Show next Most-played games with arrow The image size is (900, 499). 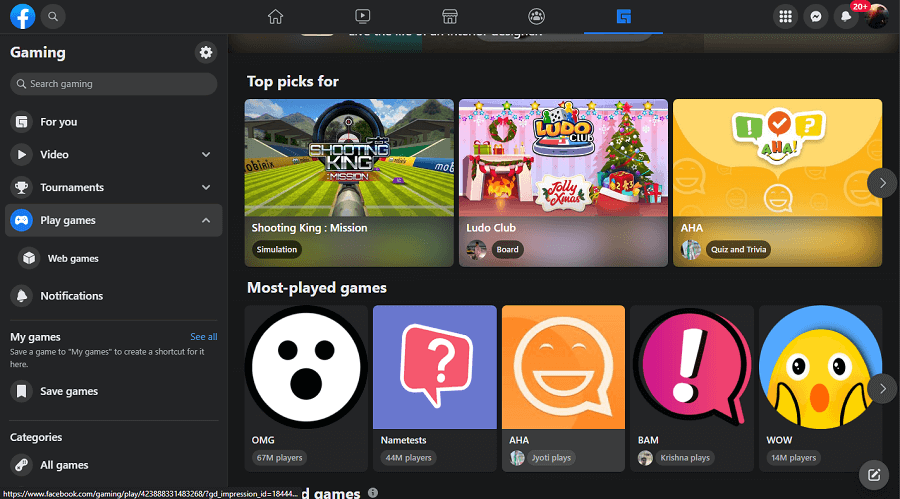[x=882, y=389]
